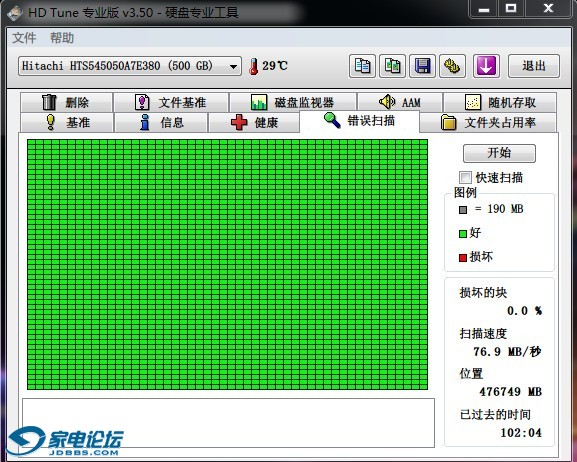Viewport: 577px width, 462px height.
Task: Click the green 好 legend square
Action: click(463, 234)
